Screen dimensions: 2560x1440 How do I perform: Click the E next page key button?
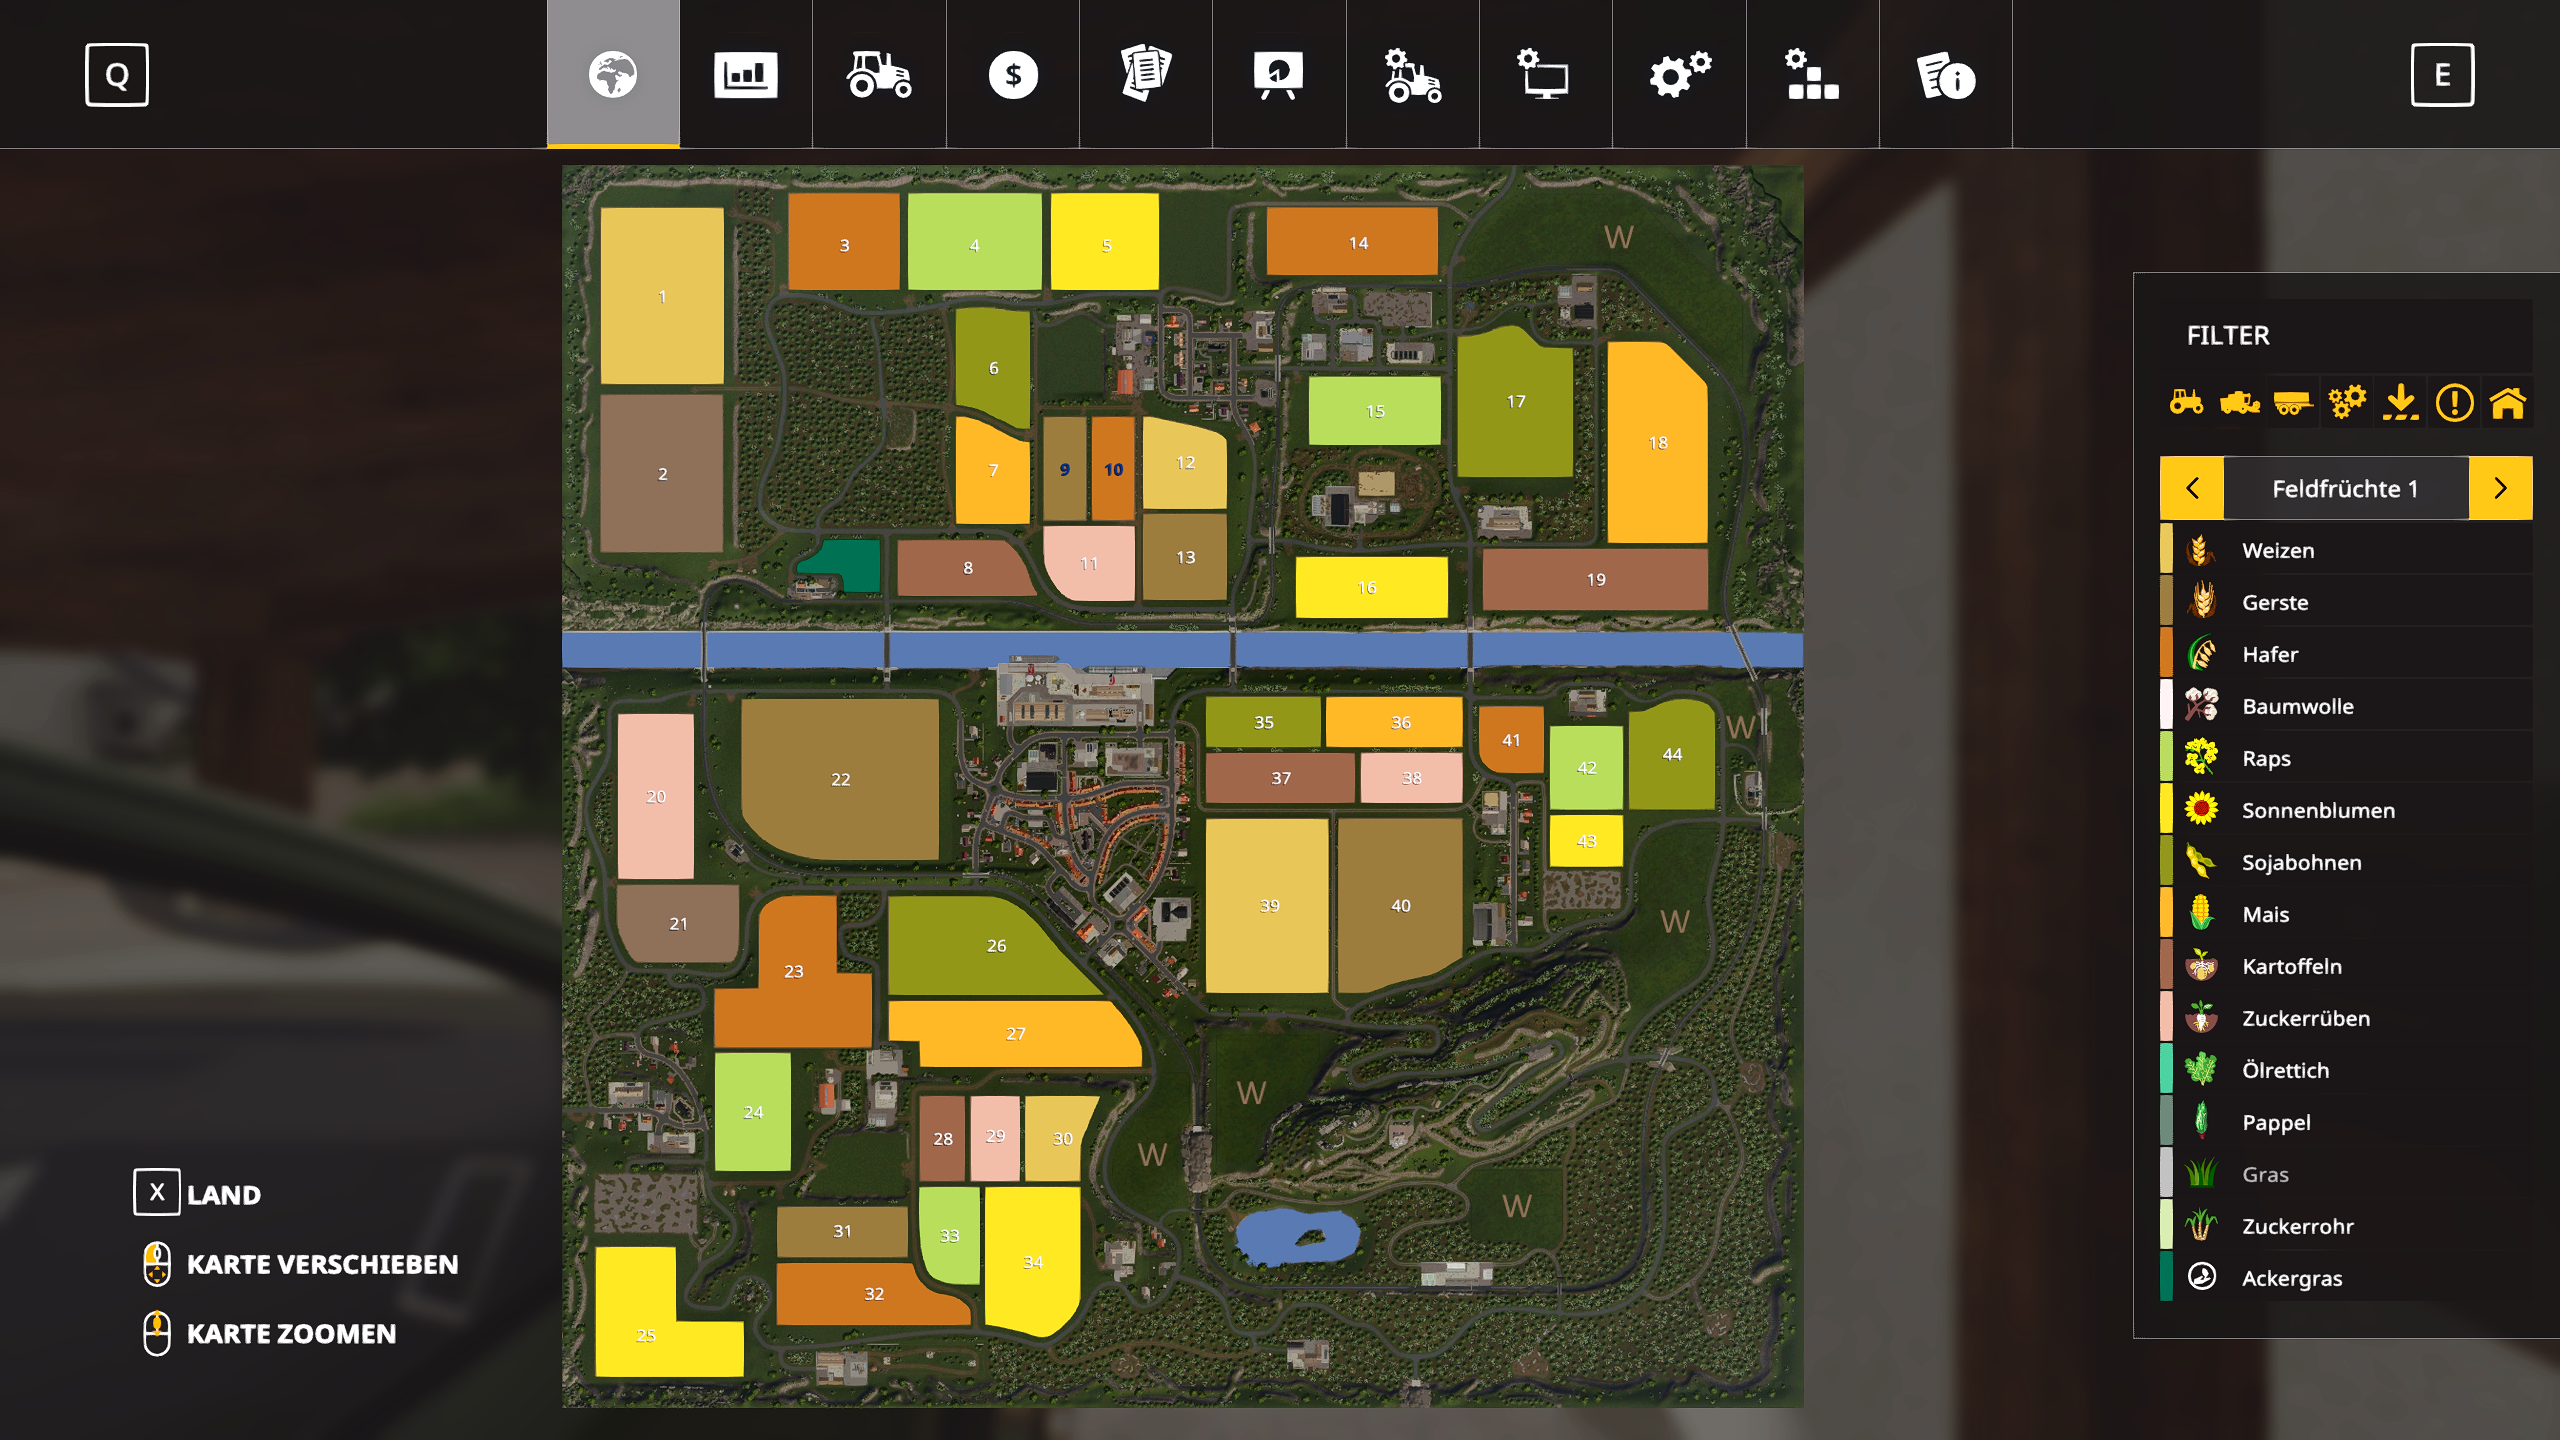2442,75
